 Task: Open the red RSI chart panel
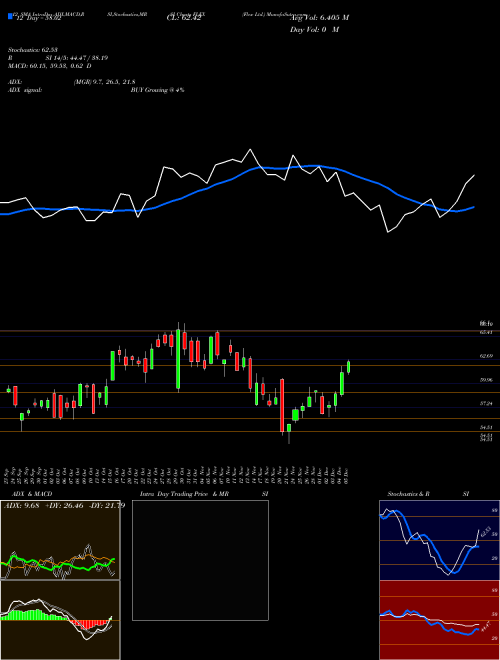tap(439, 620)
